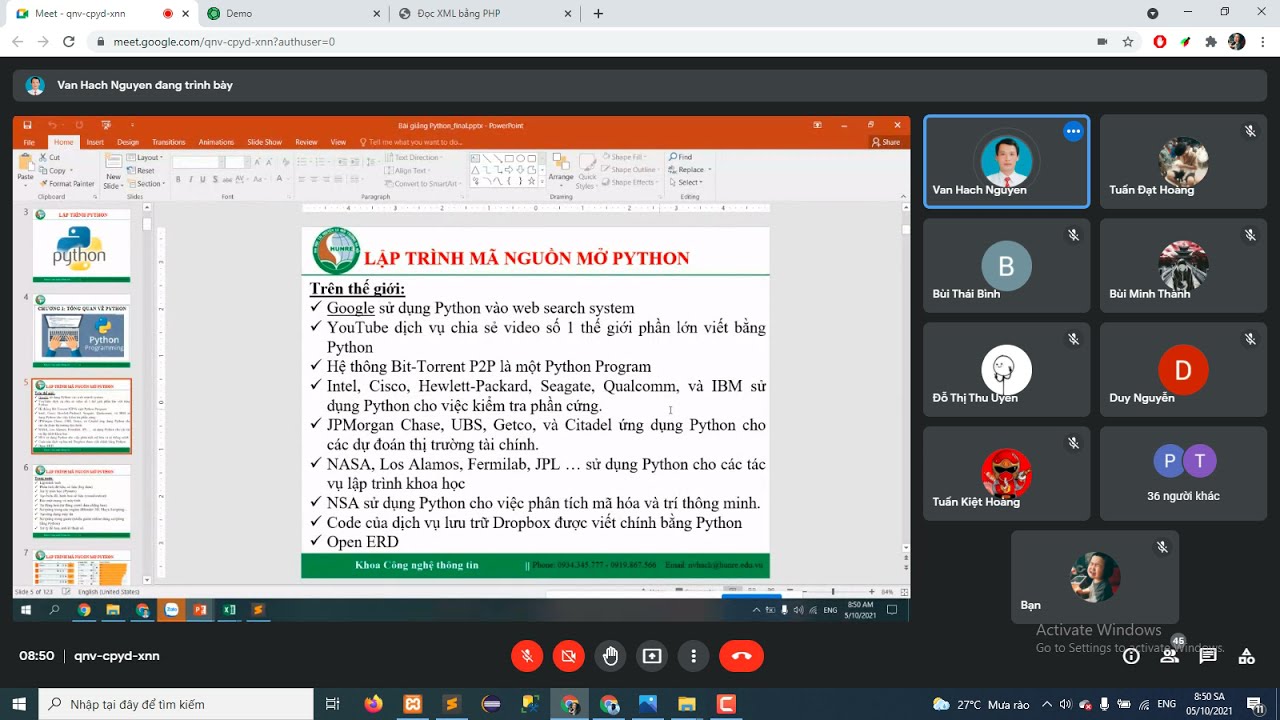1280x720 pixels.
Task: Select the Duy Nguyễn participant tile
Action: click(1183, 370)
